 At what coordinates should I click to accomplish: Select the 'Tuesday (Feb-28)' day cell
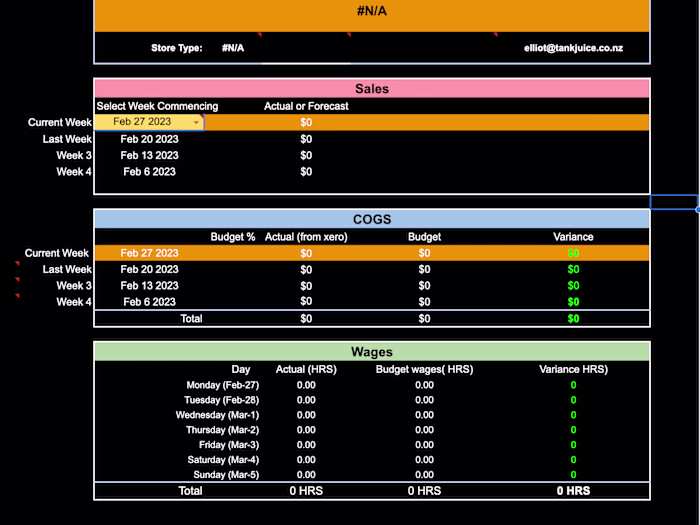221,400
